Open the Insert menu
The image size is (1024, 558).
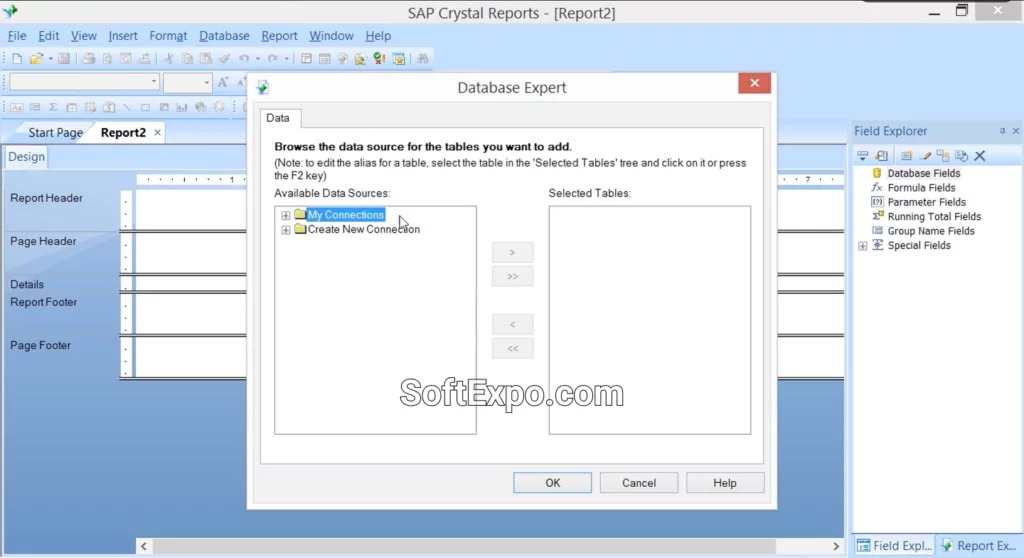(x=123, y=36)
